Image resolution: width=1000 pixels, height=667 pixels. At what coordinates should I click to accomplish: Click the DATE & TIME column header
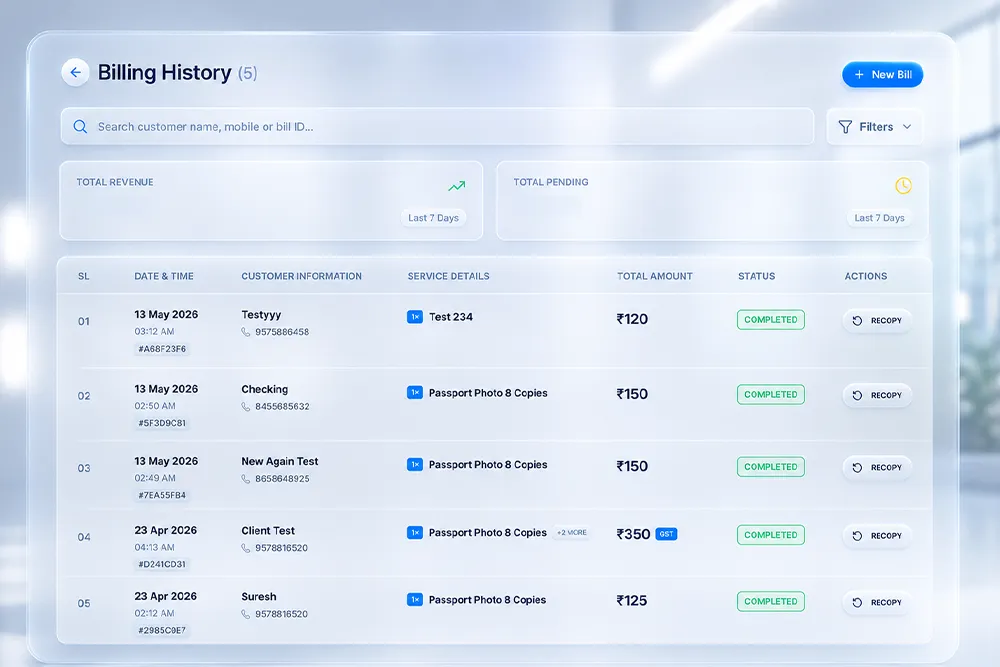click(164, 276)
